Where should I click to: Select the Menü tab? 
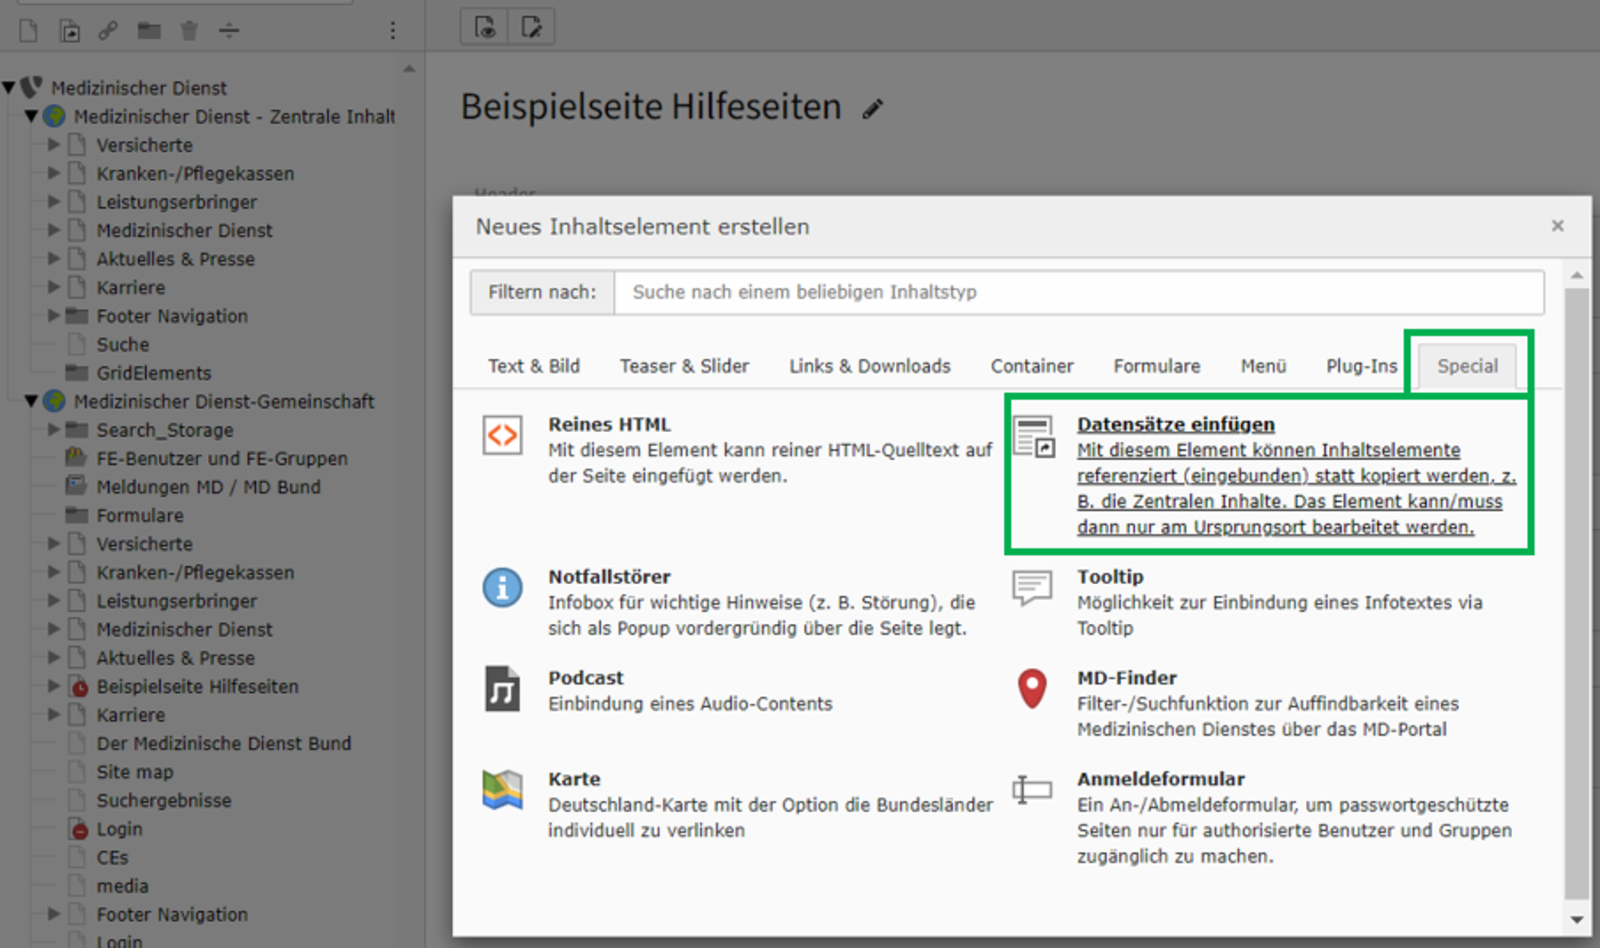pos(1264,366)
